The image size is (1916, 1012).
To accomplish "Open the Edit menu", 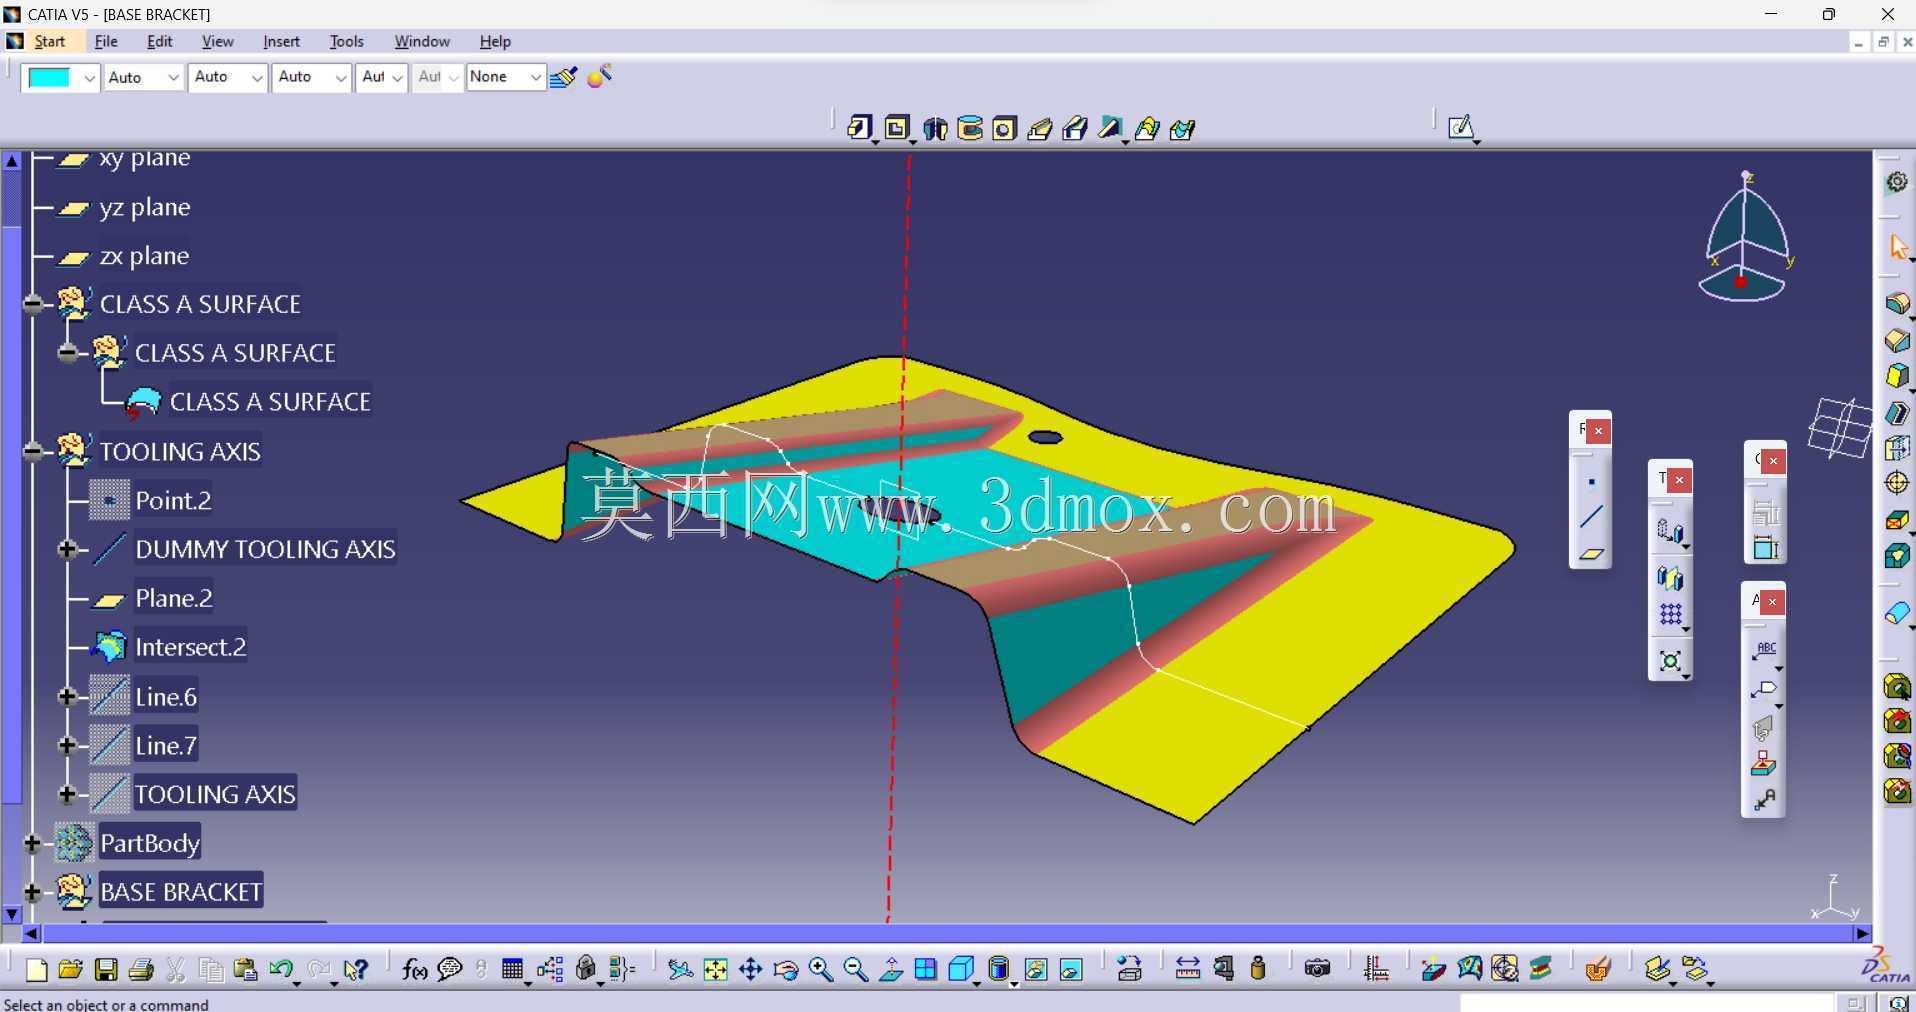I will tap(160, 41).
